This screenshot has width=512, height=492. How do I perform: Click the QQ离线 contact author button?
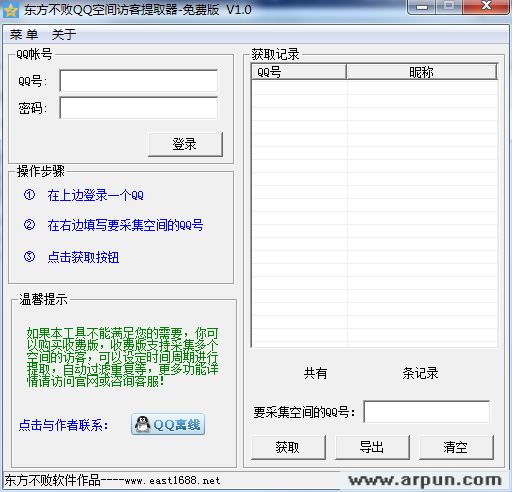pyautogui.click(x=168, y=424)
